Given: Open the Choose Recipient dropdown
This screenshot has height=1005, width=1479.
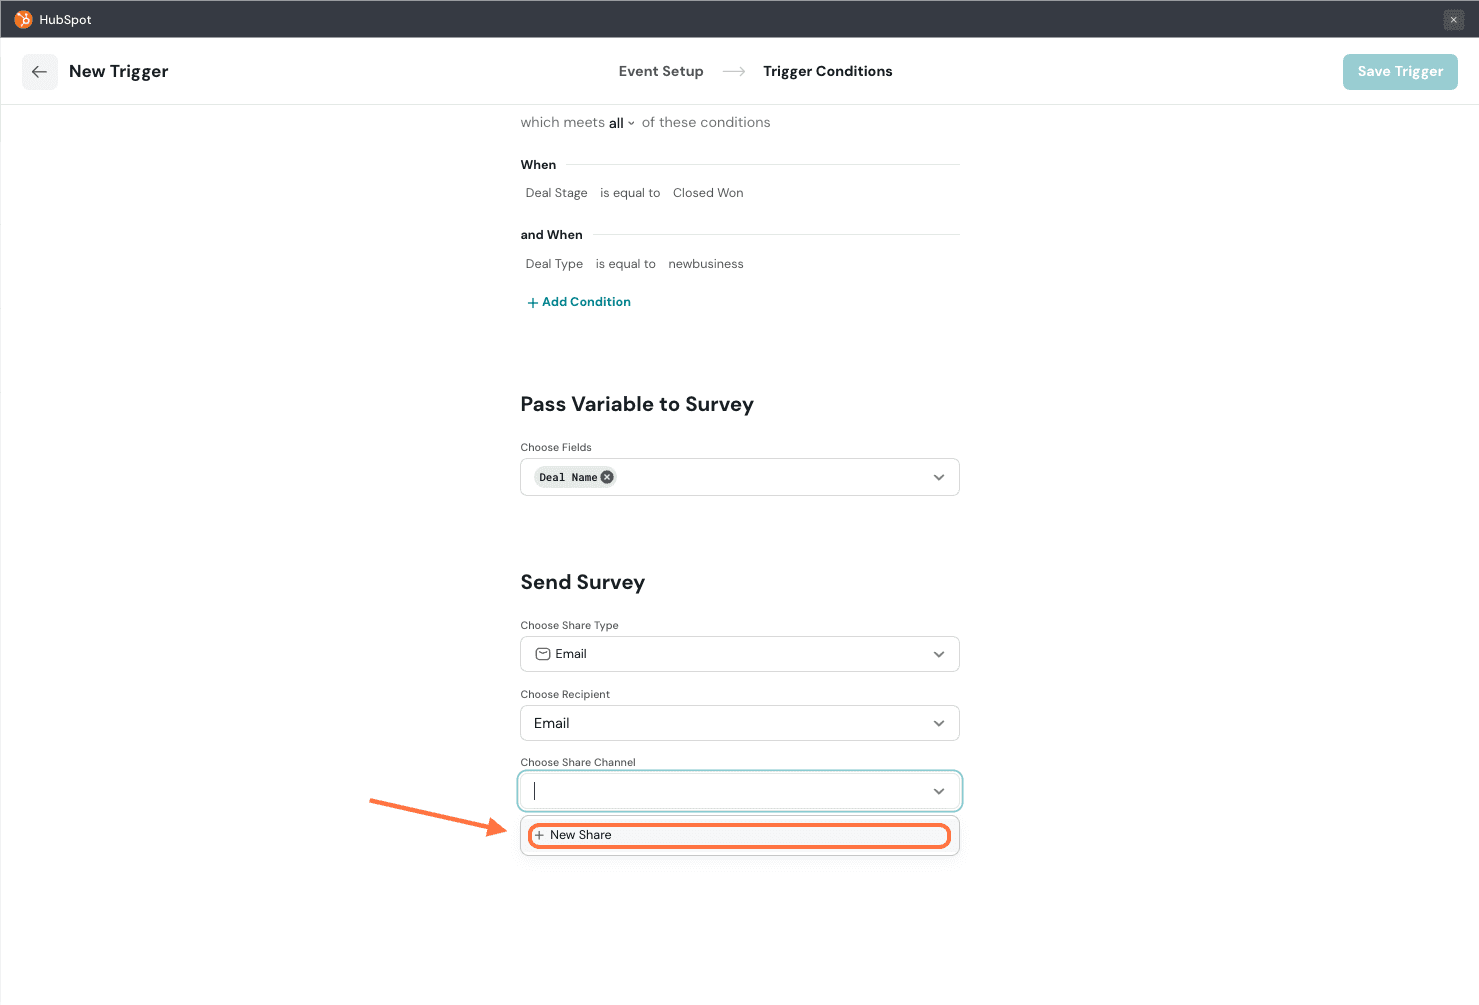Looking at the screenshot, I should click(739, 723).
